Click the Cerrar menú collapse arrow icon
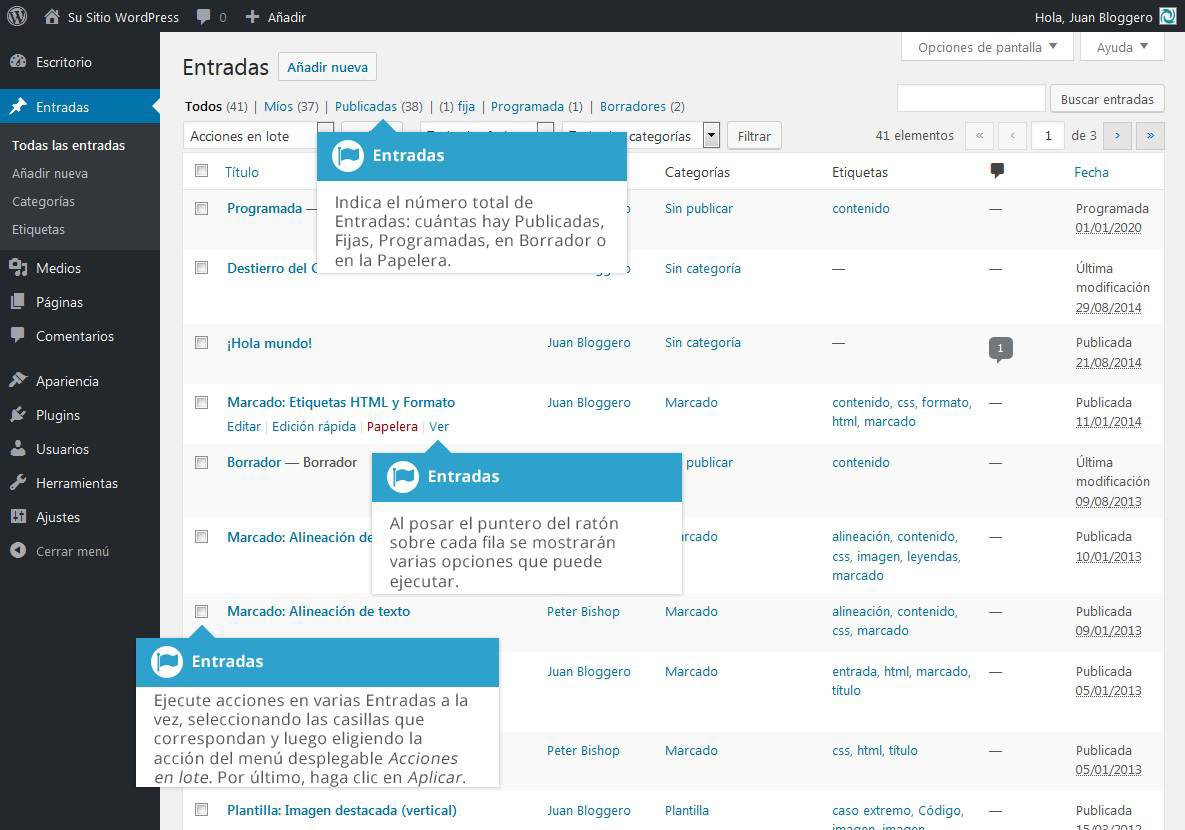The width and height of the screenshot is (1185, 830). 18,550
